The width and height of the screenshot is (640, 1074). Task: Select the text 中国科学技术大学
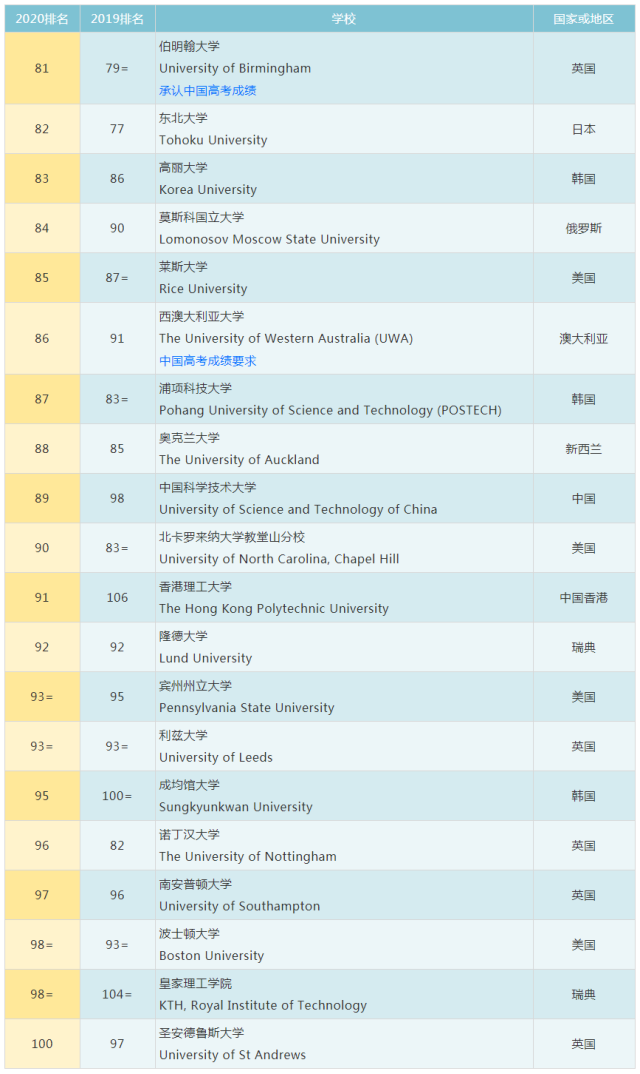208,488
